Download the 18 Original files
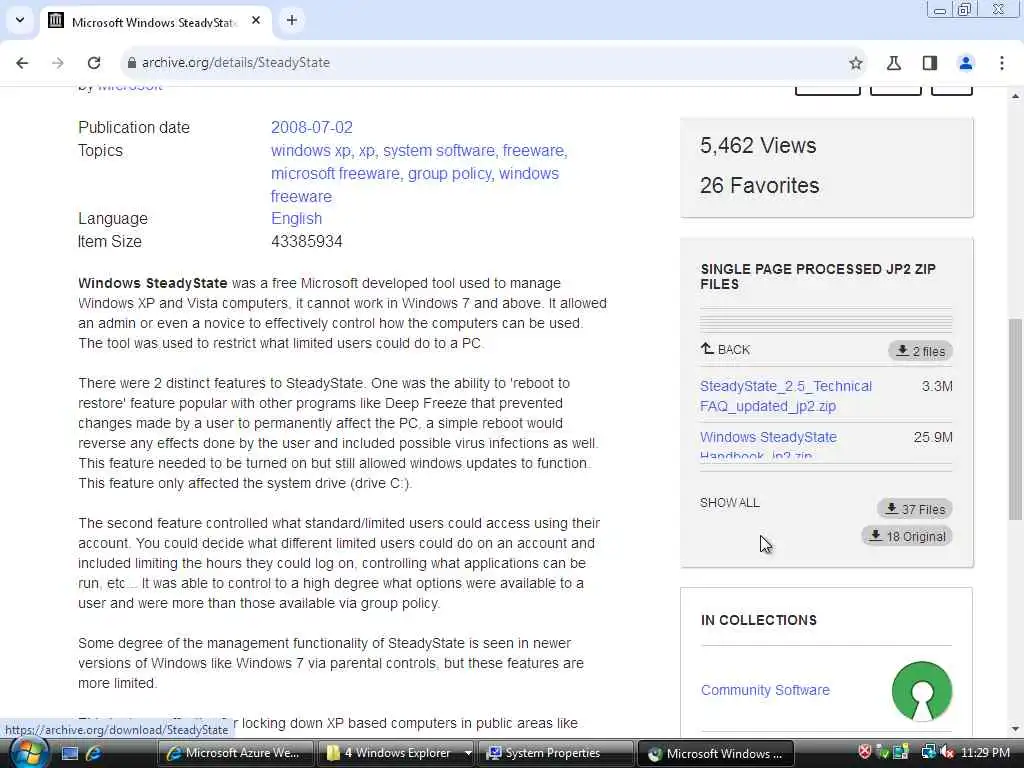1024x768 pixels. 906,536
